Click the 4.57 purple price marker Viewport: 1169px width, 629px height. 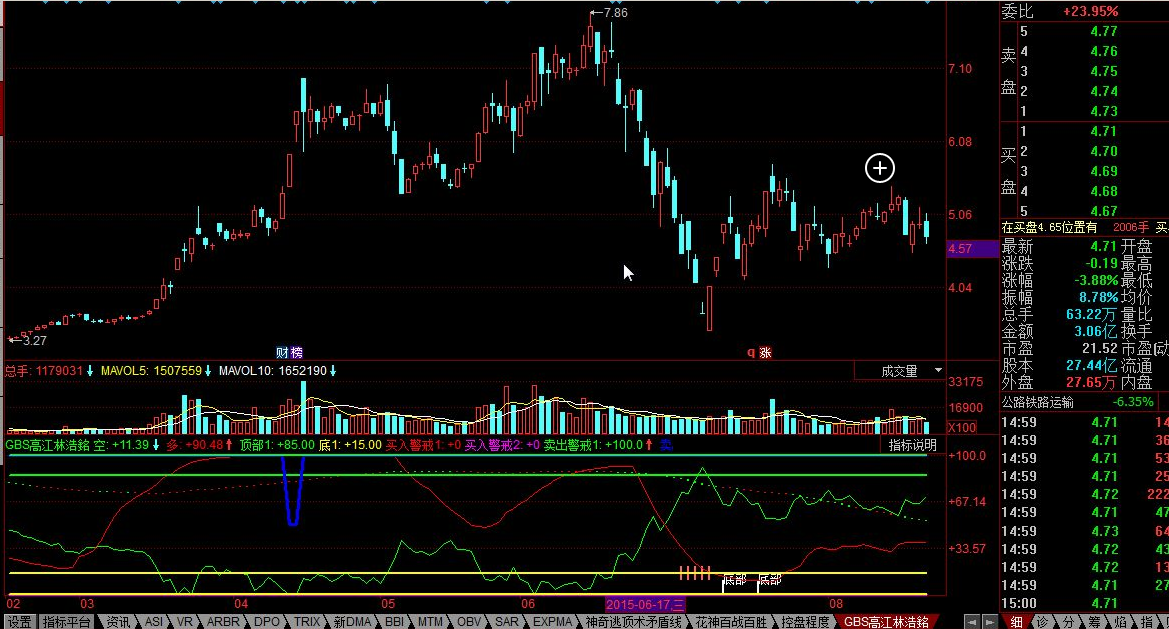pyautogui.click(x=972, y=249)
